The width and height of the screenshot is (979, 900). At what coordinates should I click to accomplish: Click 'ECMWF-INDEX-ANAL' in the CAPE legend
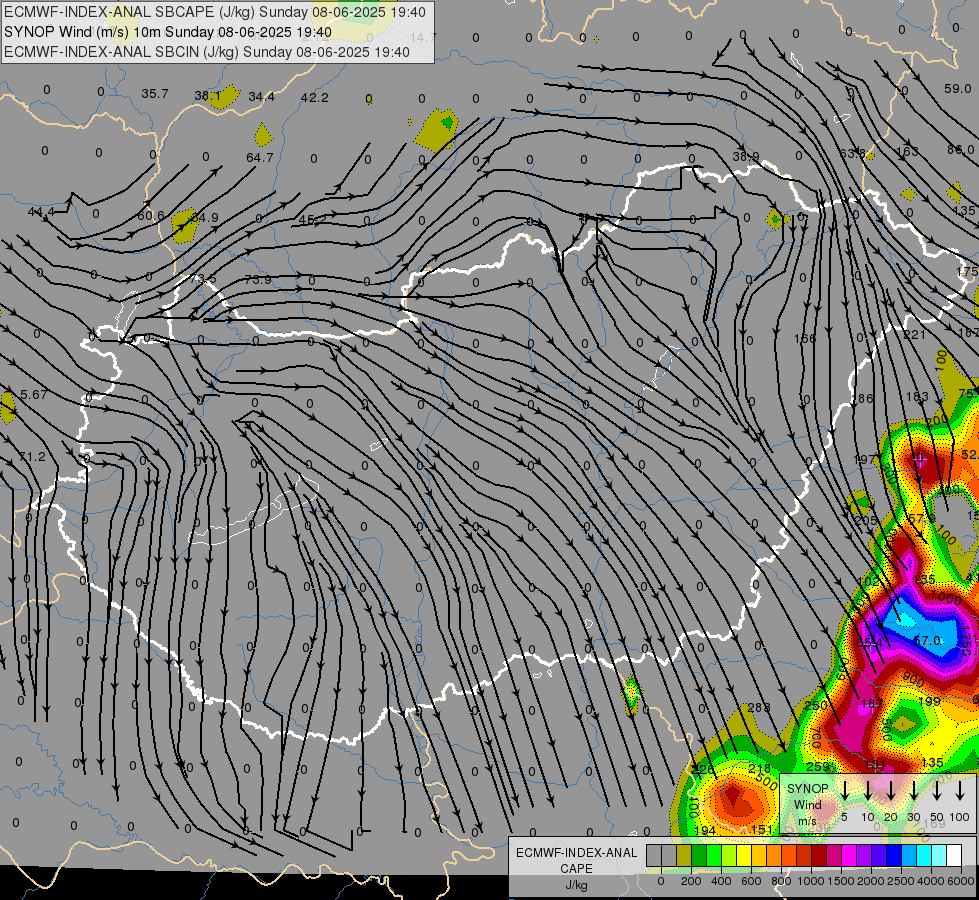[x=576, y=853]
